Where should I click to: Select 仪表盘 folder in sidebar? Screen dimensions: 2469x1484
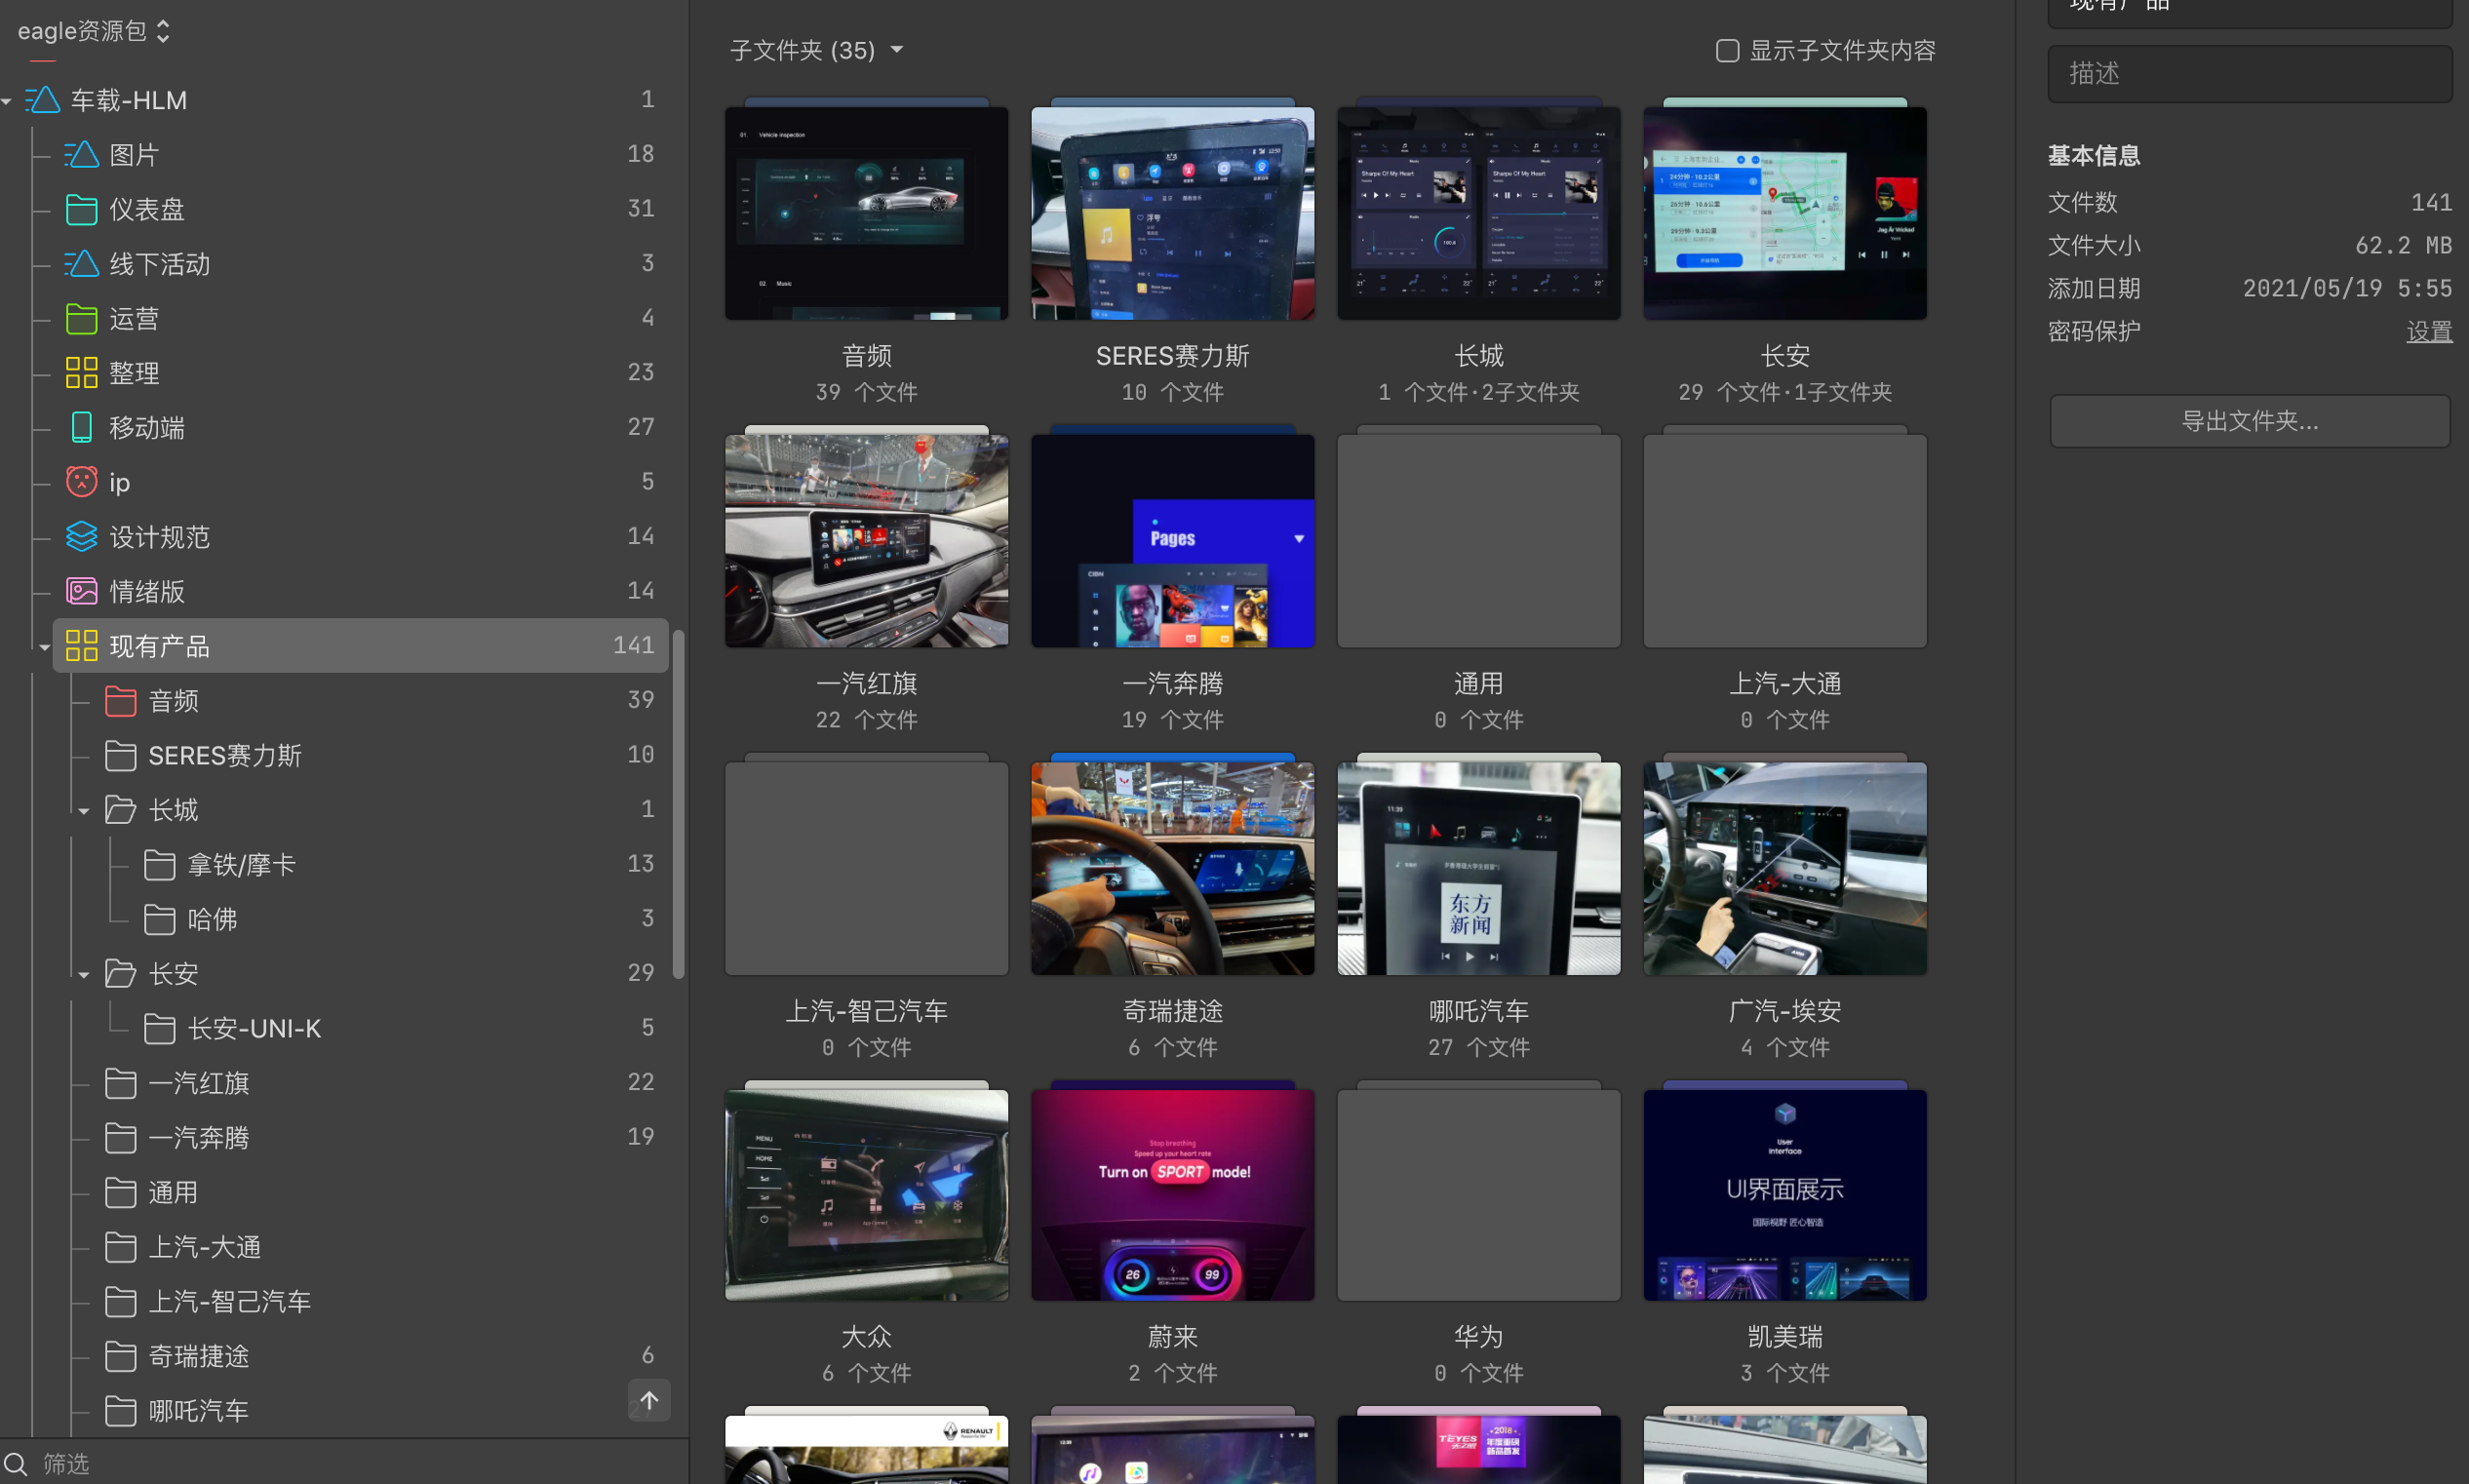pyautogui.click(x=147, y=210)
